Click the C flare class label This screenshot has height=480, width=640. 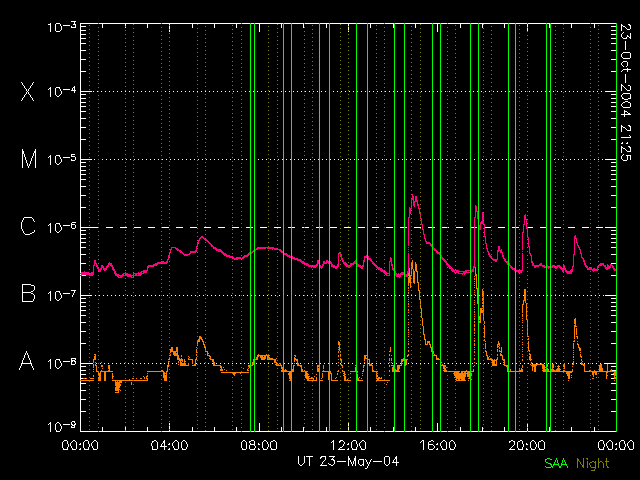[x=28, y=226]
